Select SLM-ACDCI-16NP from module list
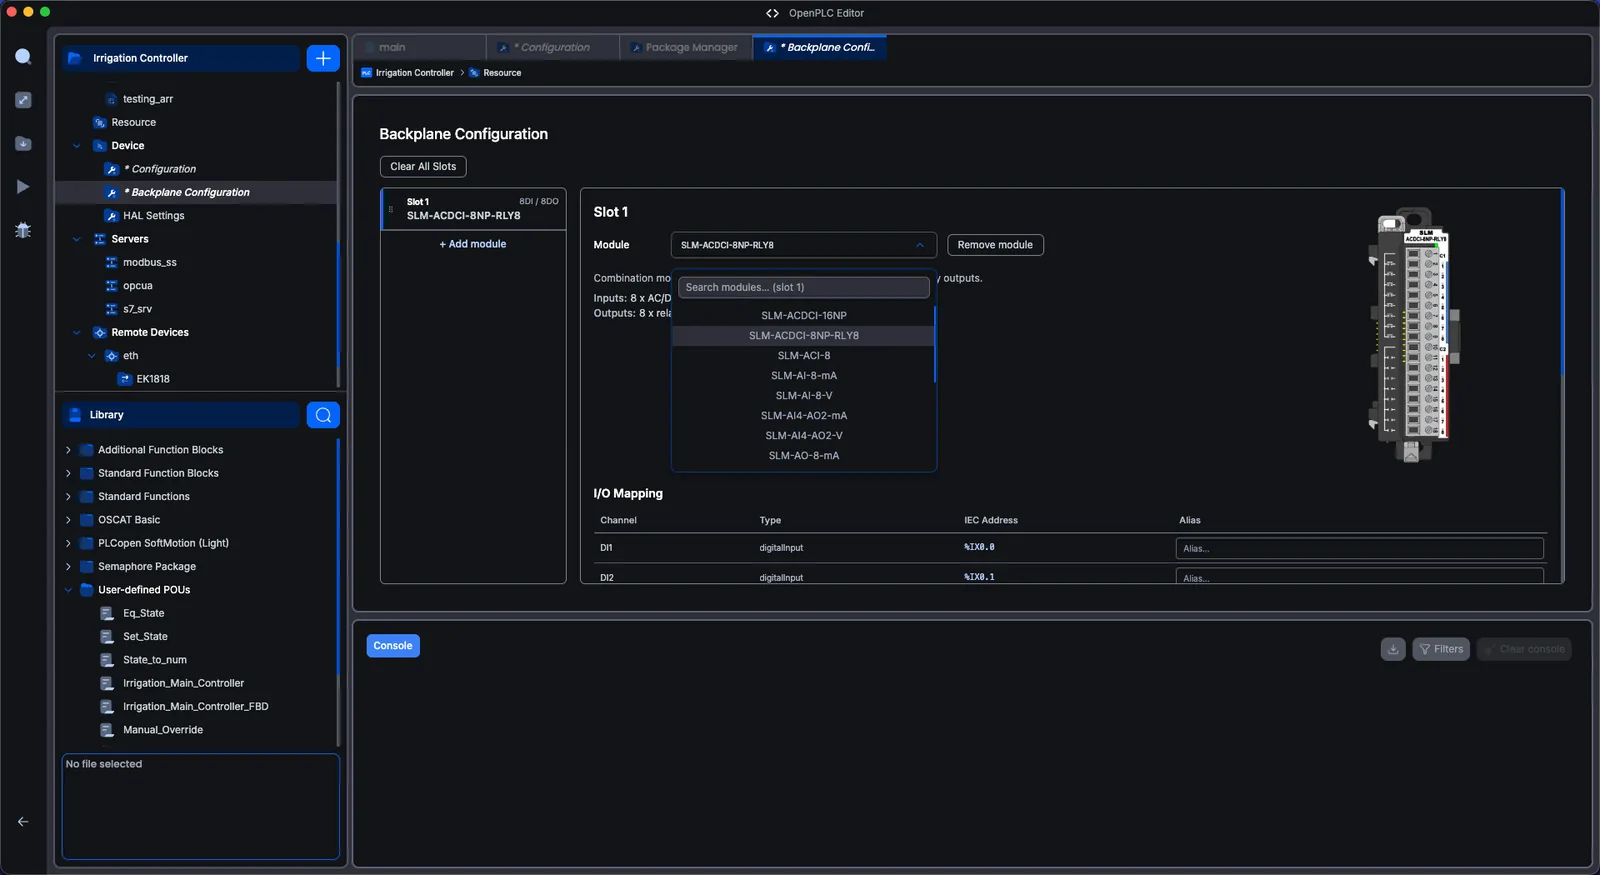The width and height of the screenshot is (1600, 875). pos(803,316)
